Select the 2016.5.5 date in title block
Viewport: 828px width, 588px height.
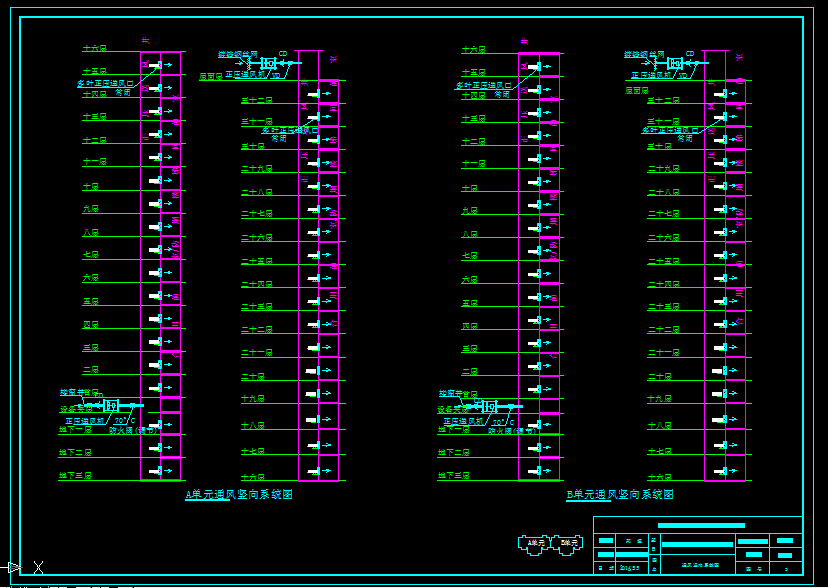click(x=628, y=568)
